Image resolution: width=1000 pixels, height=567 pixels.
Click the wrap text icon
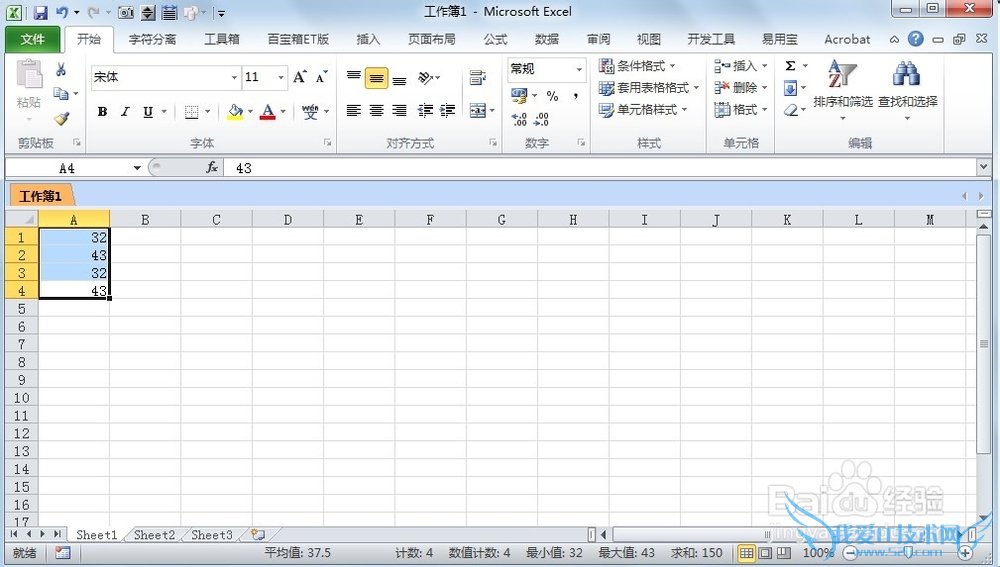[477, 78]
